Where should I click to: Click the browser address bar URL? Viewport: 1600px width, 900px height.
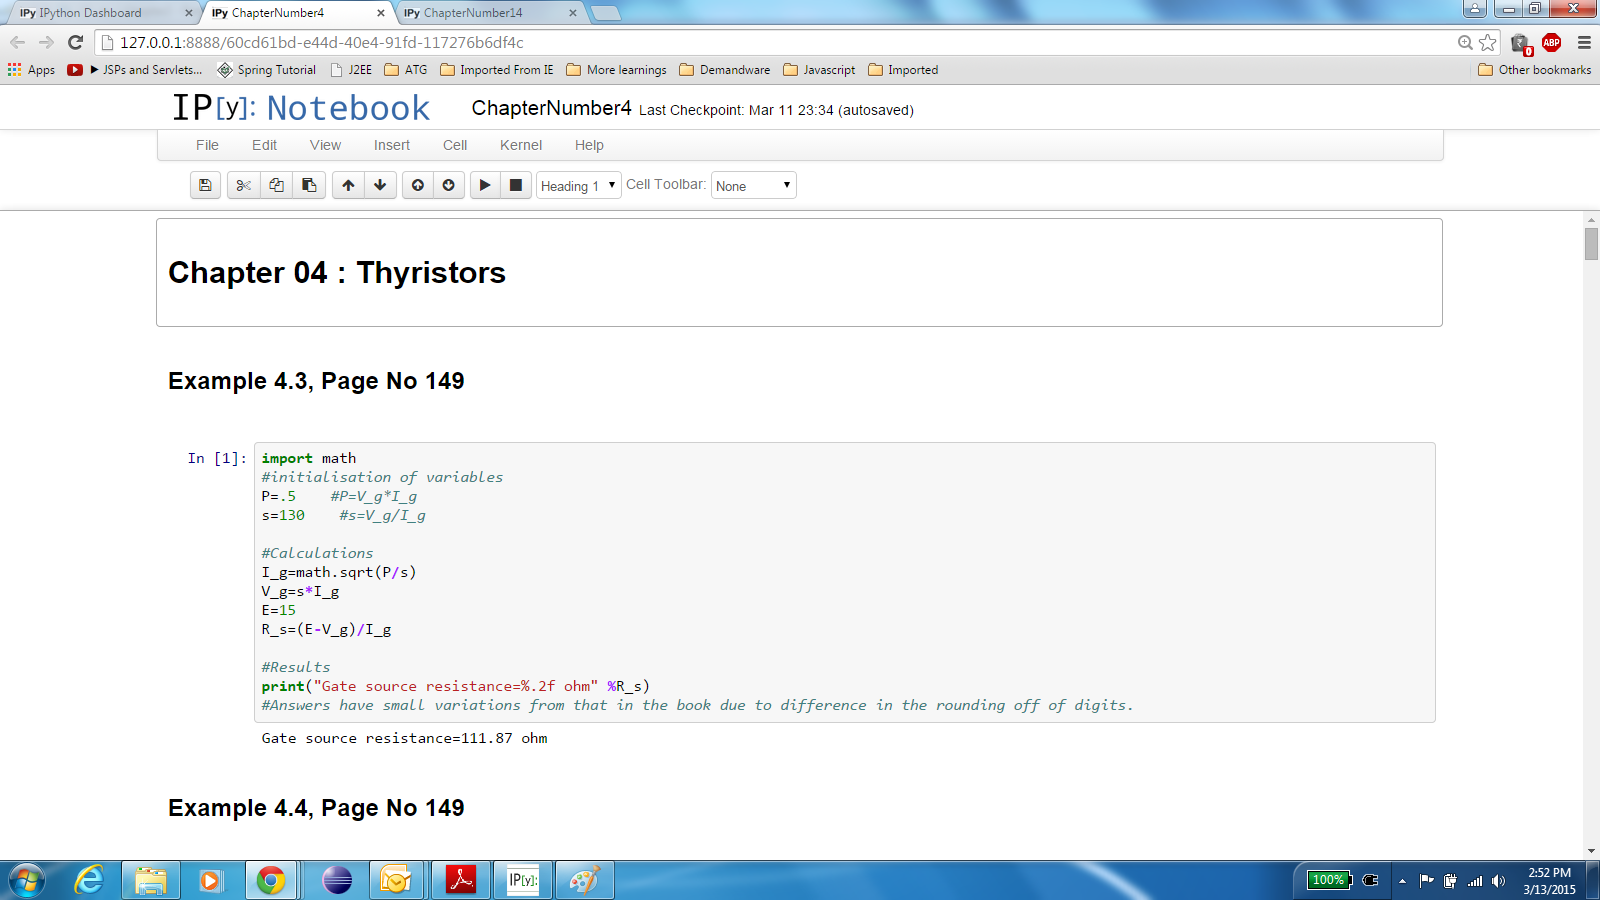[322, 43]
